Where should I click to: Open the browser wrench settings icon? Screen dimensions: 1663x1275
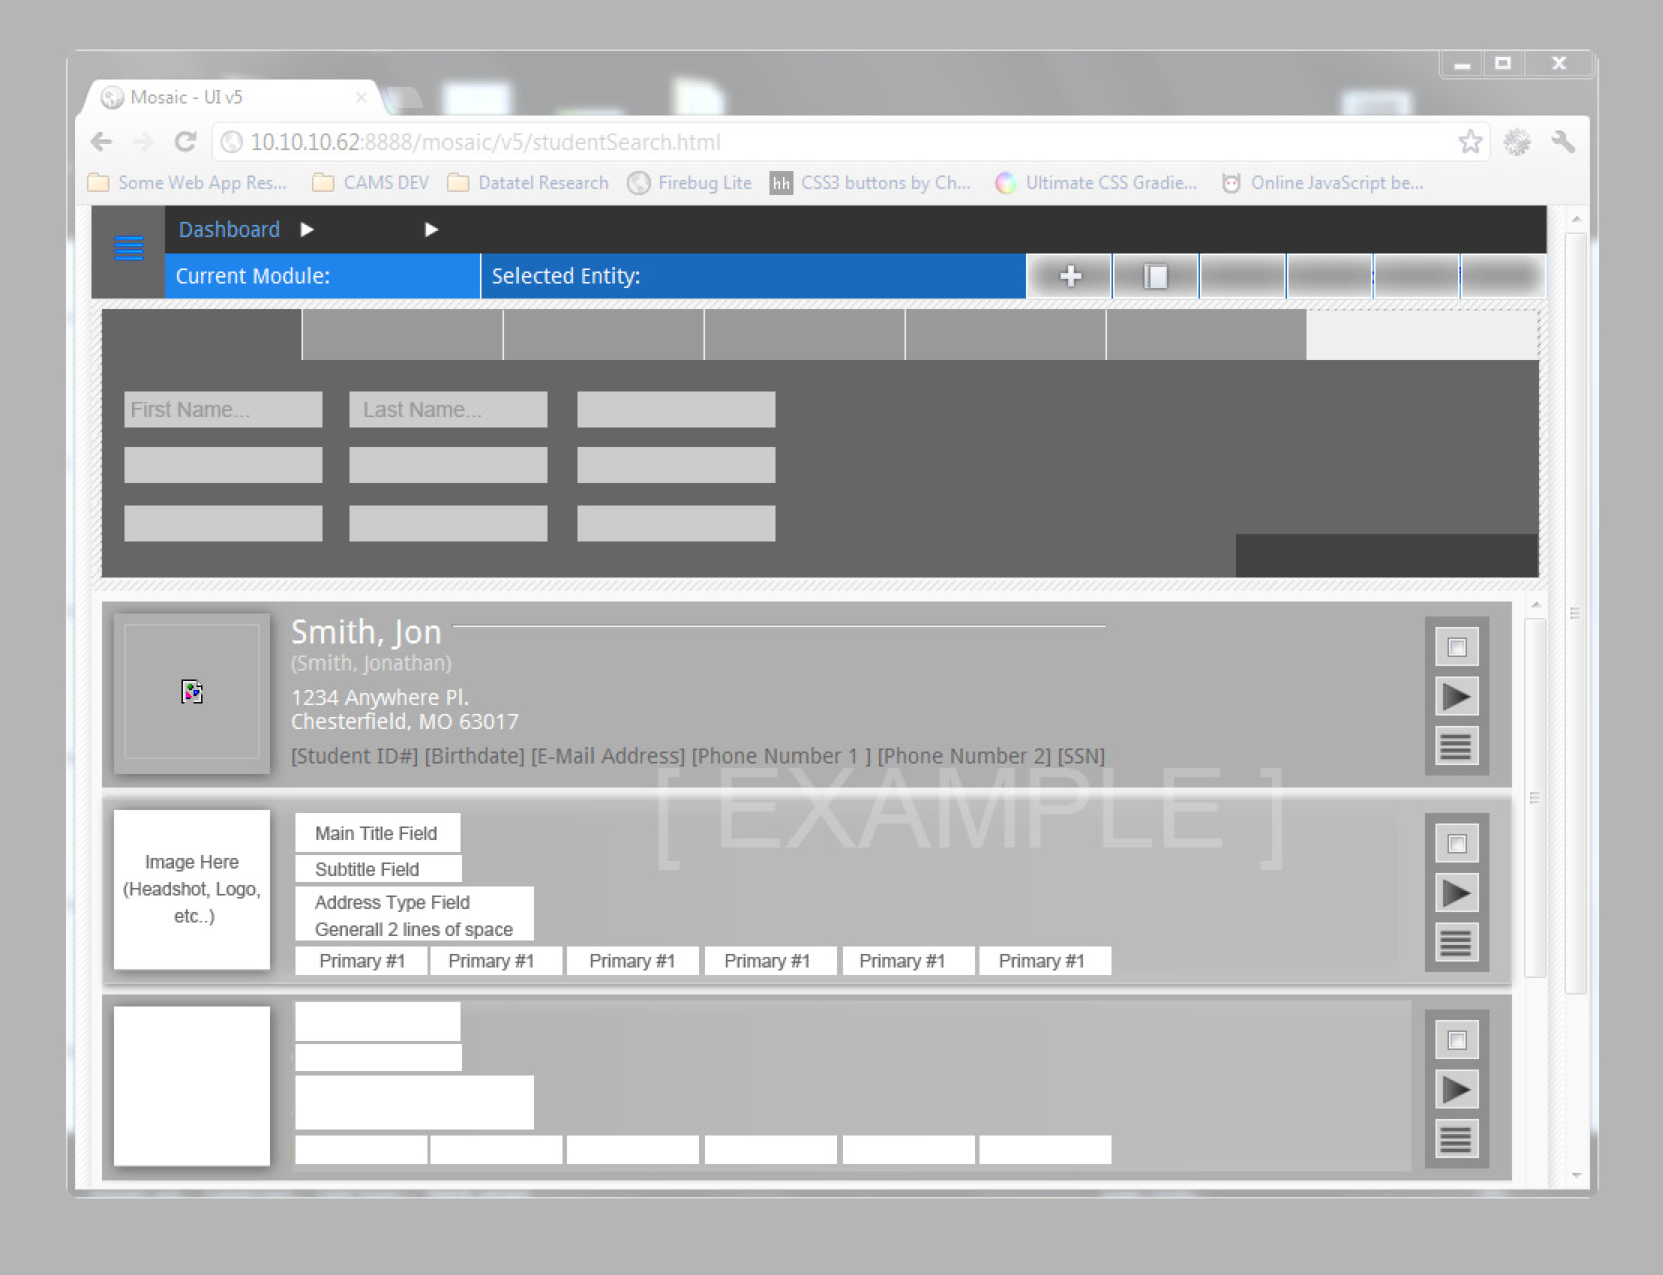click(1563, 142)
